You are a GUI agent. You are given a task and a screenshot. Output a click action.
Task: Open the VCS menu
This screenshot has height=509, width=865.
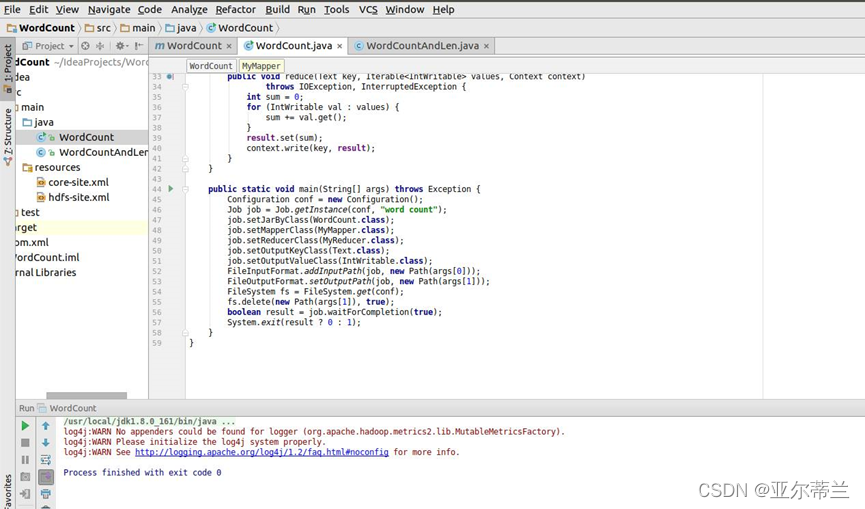(368, 9)
